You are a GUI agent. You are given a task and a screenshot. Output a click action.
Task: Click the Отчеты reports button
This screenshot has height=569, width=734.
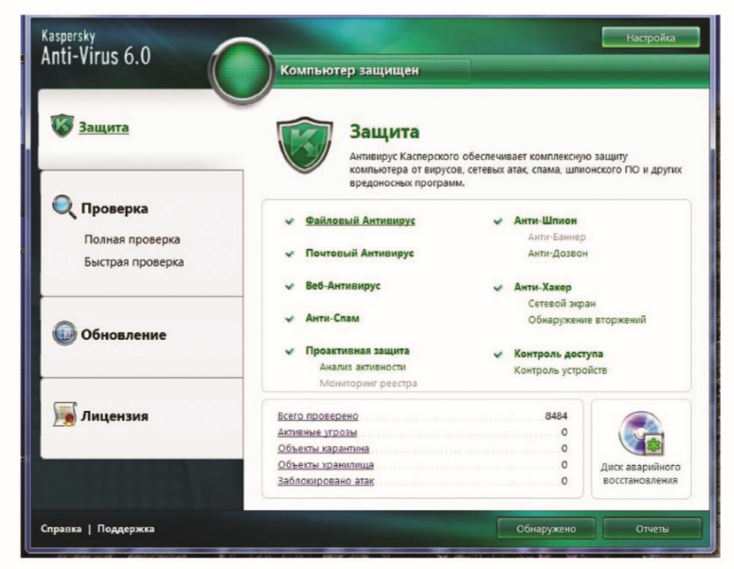click(652, 529)
